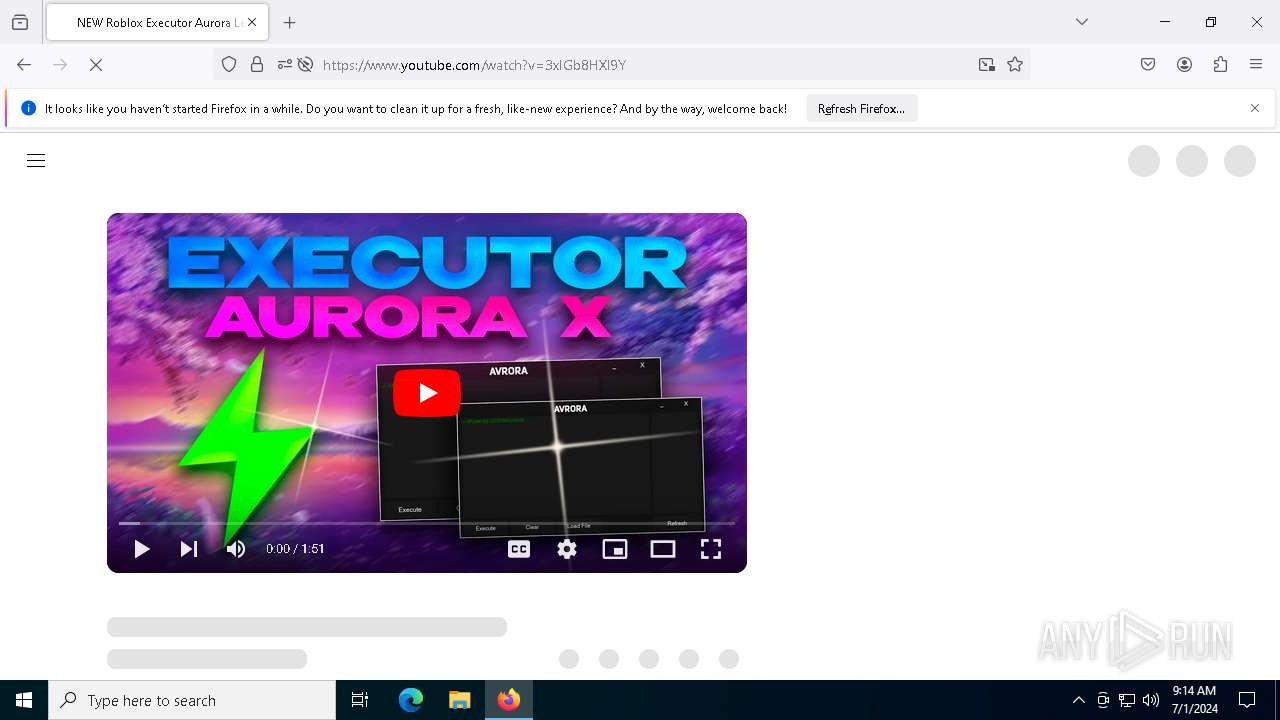Click the autoplay-blocked icon in address bar
1280x720 pixels.
click(x=306, y=65)
